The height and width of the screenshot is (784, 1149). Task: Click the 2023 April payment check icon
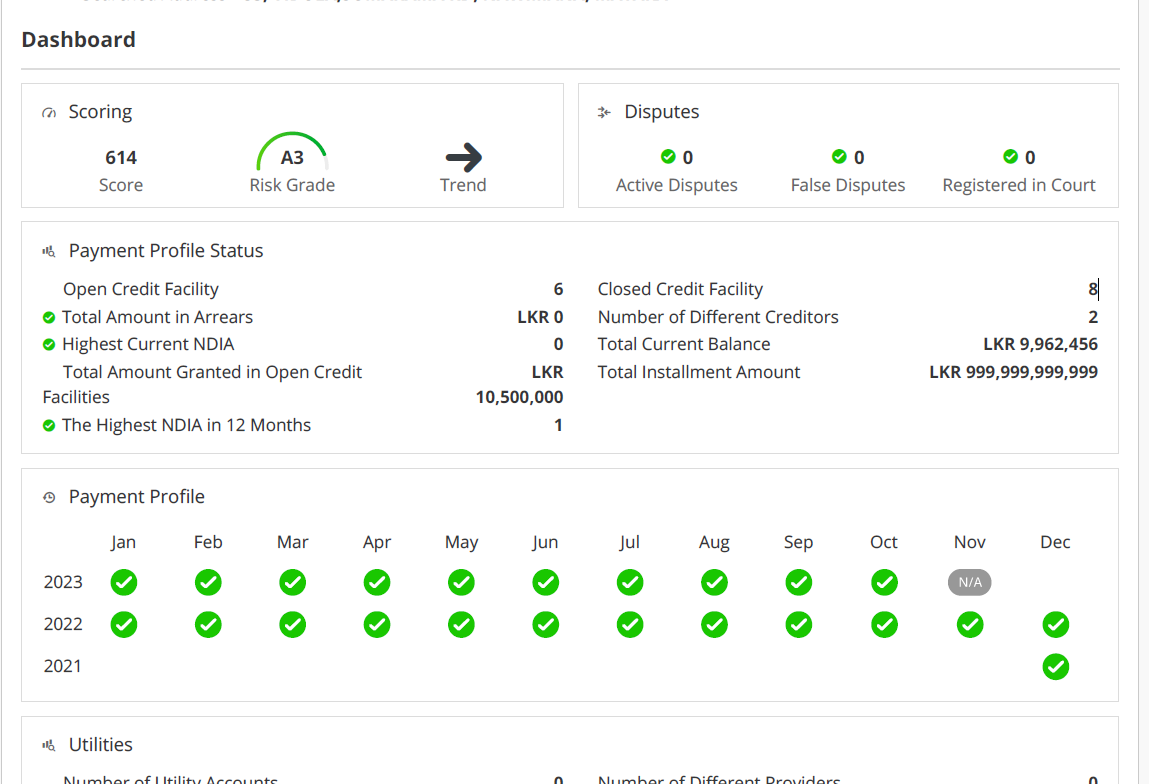(x=377, y=583)
